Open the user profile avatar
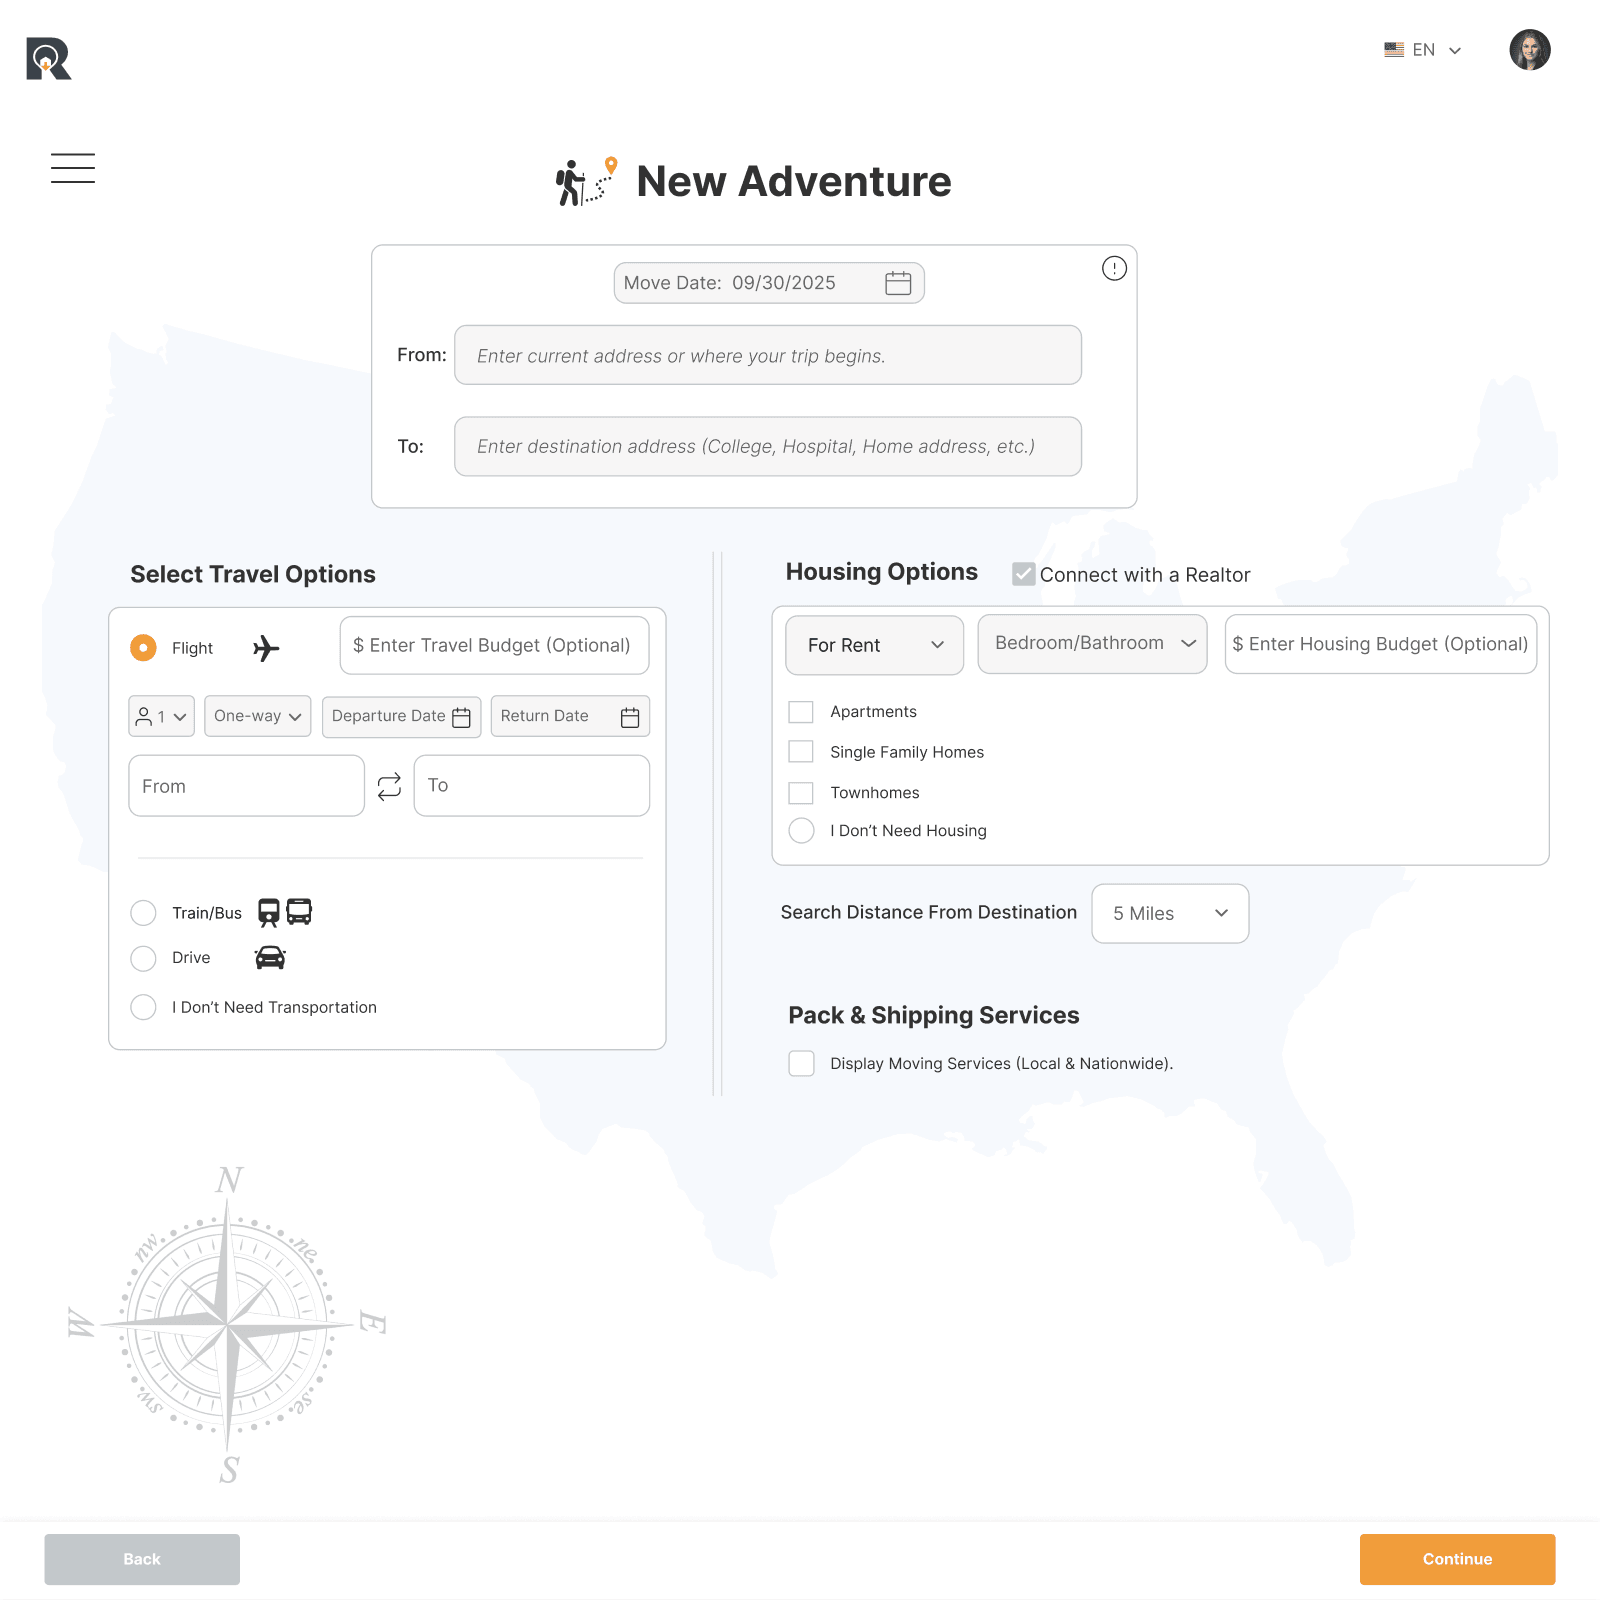Viewport: 1600px width, 1600px height. 1529,50
